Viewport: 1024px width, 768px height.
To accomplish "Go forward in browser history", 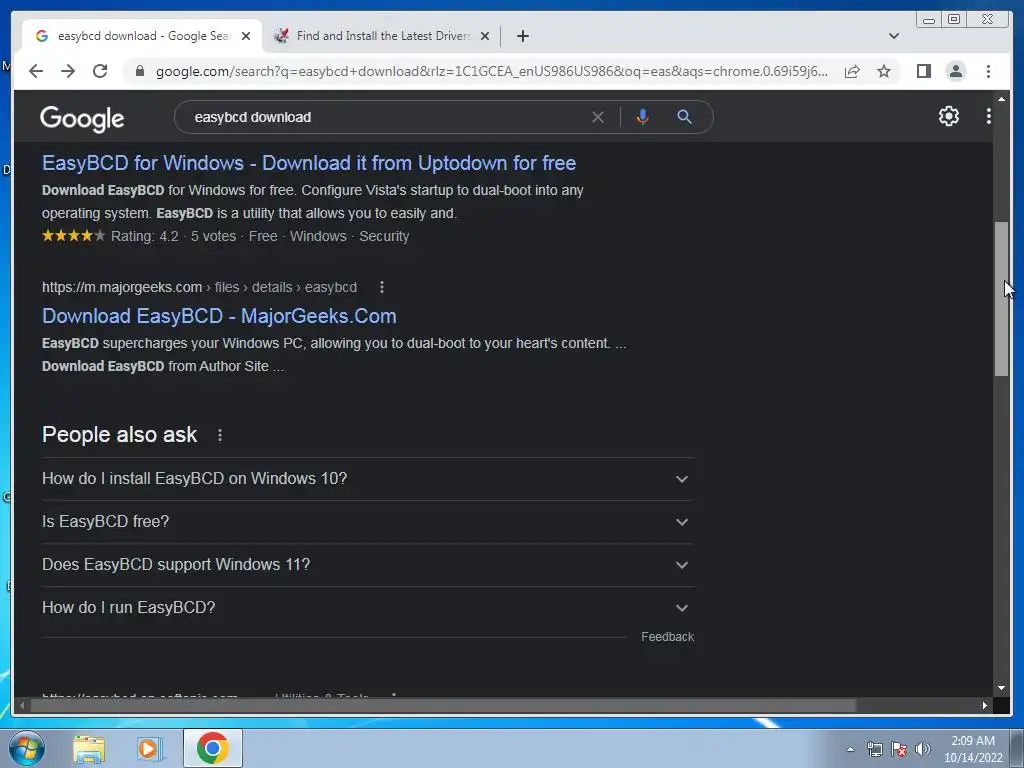I will [x=68, y=71].
